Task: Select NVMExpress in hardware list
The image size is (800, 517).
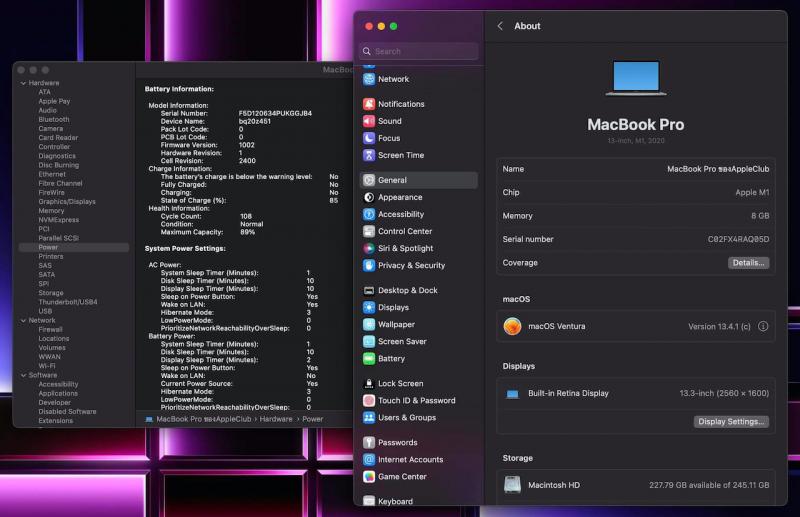Action: [x=59, y=220]
